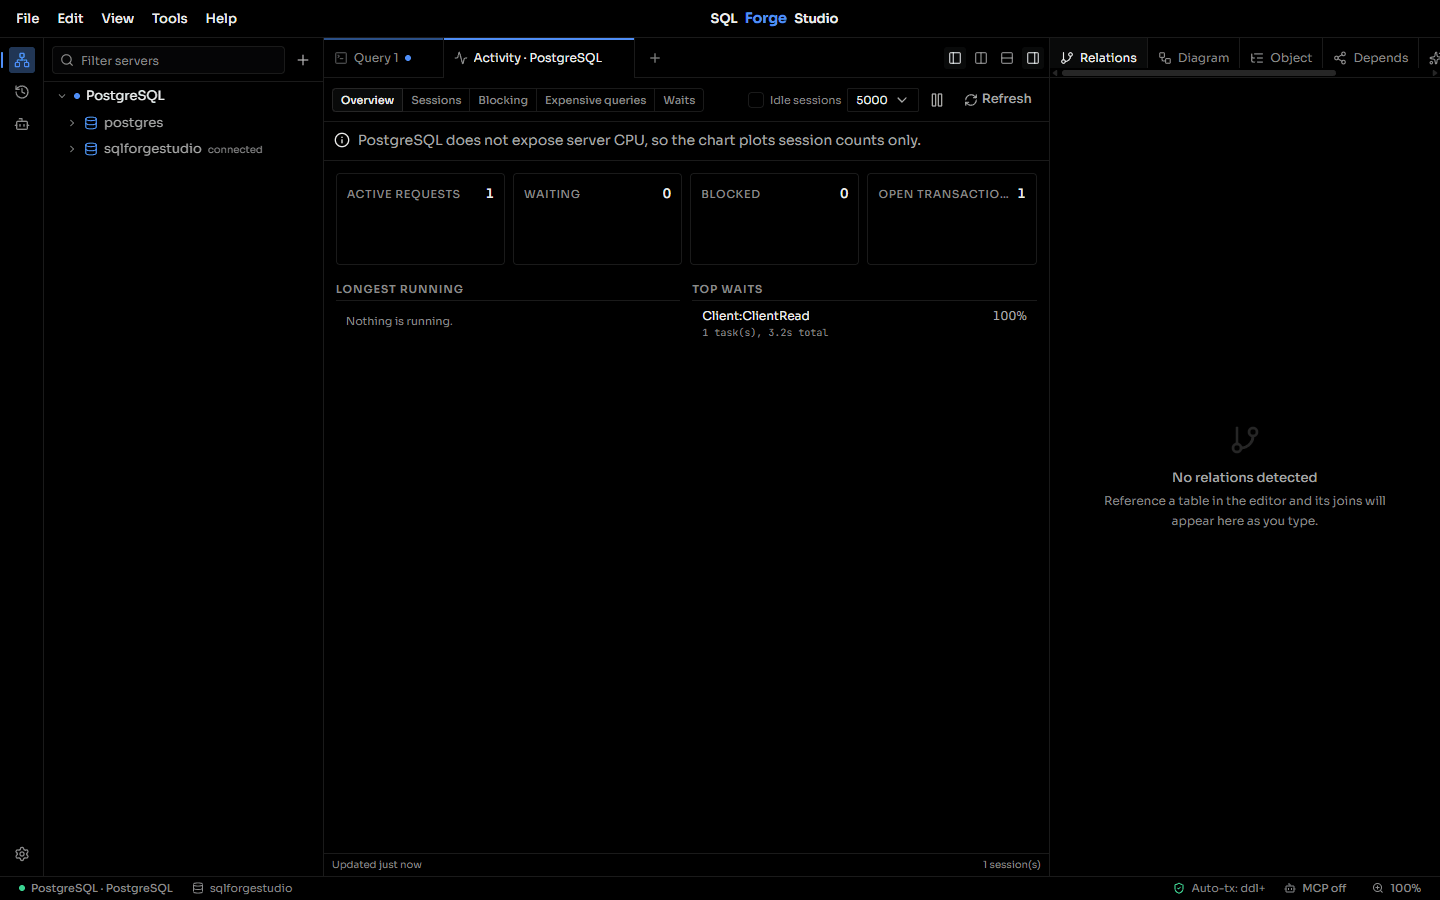Open the Help menu
1440x900 pixels.
(x=221, y=18)
